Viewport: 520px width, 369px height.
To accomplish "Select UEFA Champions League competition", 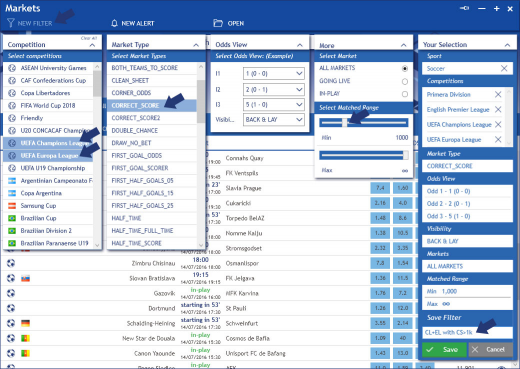I will tap(48, 143).
